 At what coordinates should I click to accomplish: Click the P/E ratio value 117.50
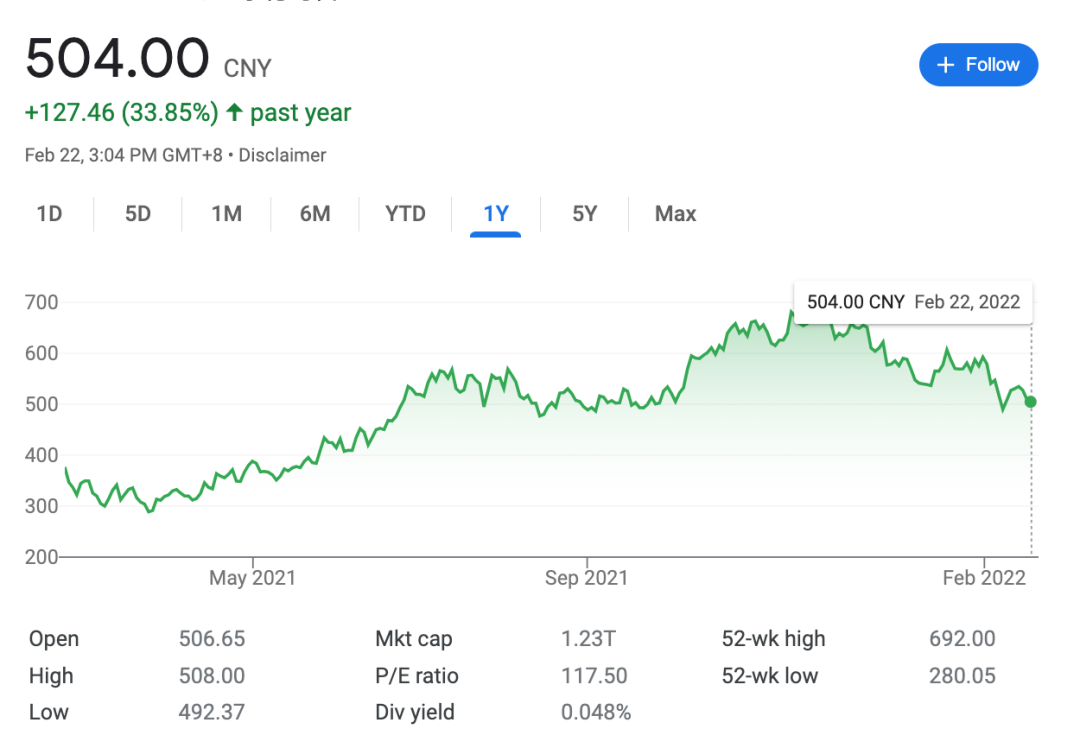coord(594,676)
